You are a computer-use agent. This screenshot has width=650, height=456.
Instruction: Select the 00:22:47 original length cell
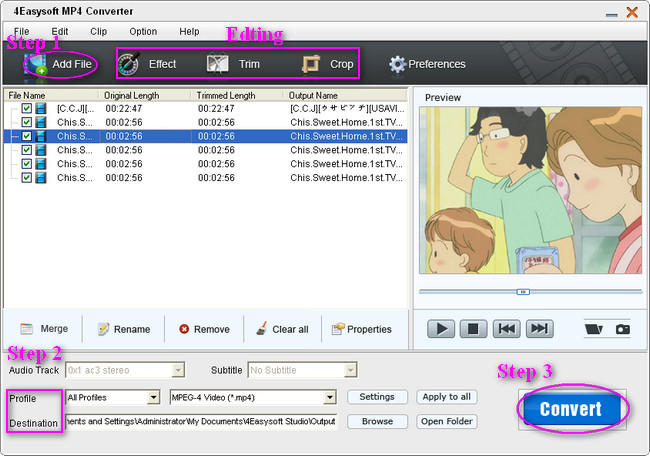124,109
